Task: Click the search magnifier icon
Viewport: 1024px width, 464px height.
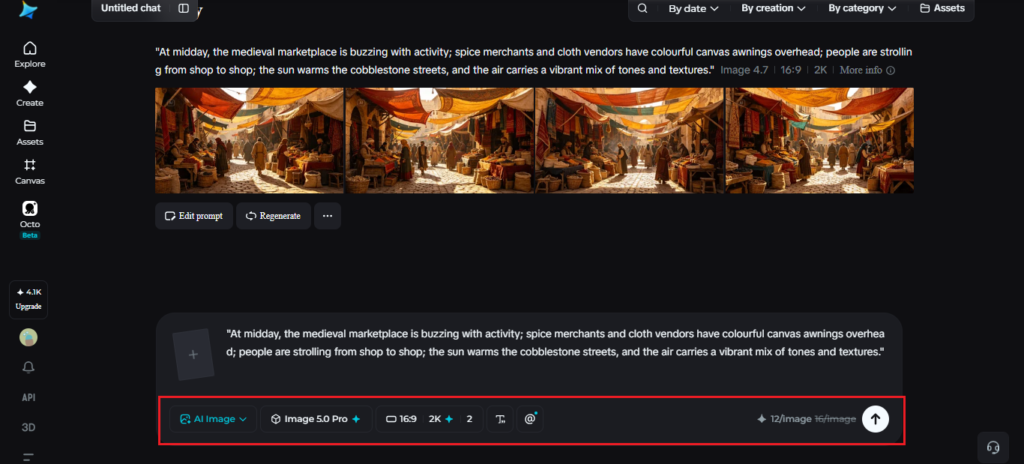Action: tap(643, 8)
